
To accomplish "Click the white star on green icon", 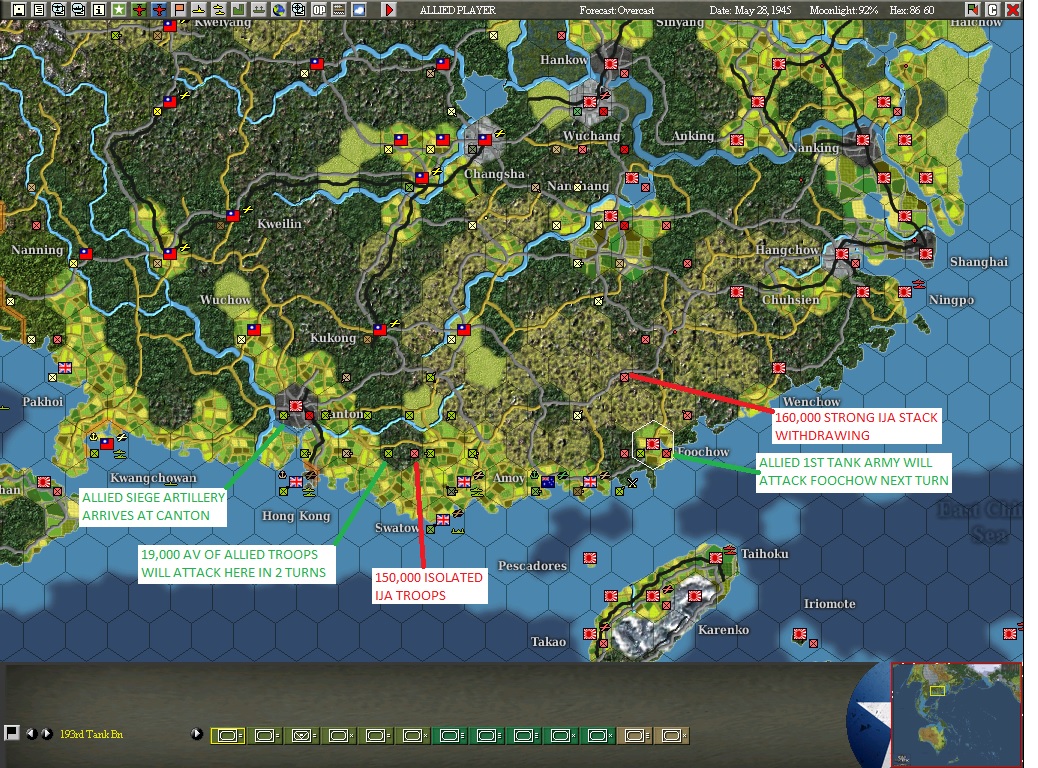I will [x=118, y=9].
